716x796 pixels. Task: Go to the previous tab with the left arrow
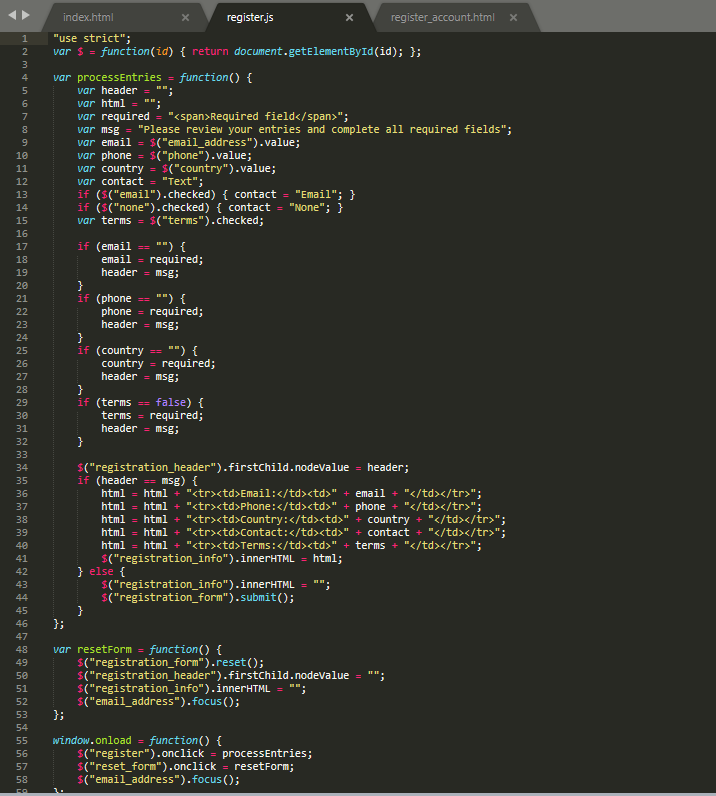click(12, 15)
